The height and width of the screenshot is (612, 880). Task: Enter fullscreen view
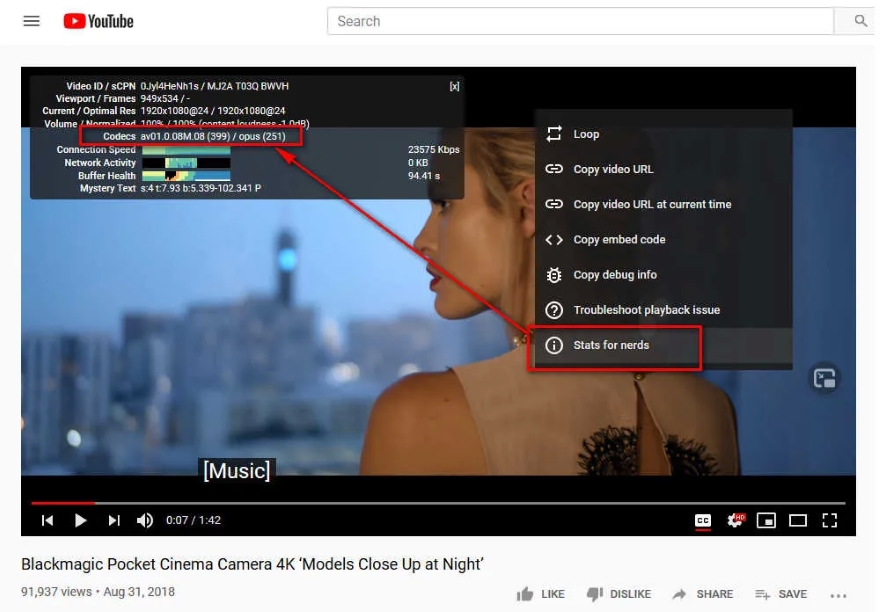tap(831, 520)
